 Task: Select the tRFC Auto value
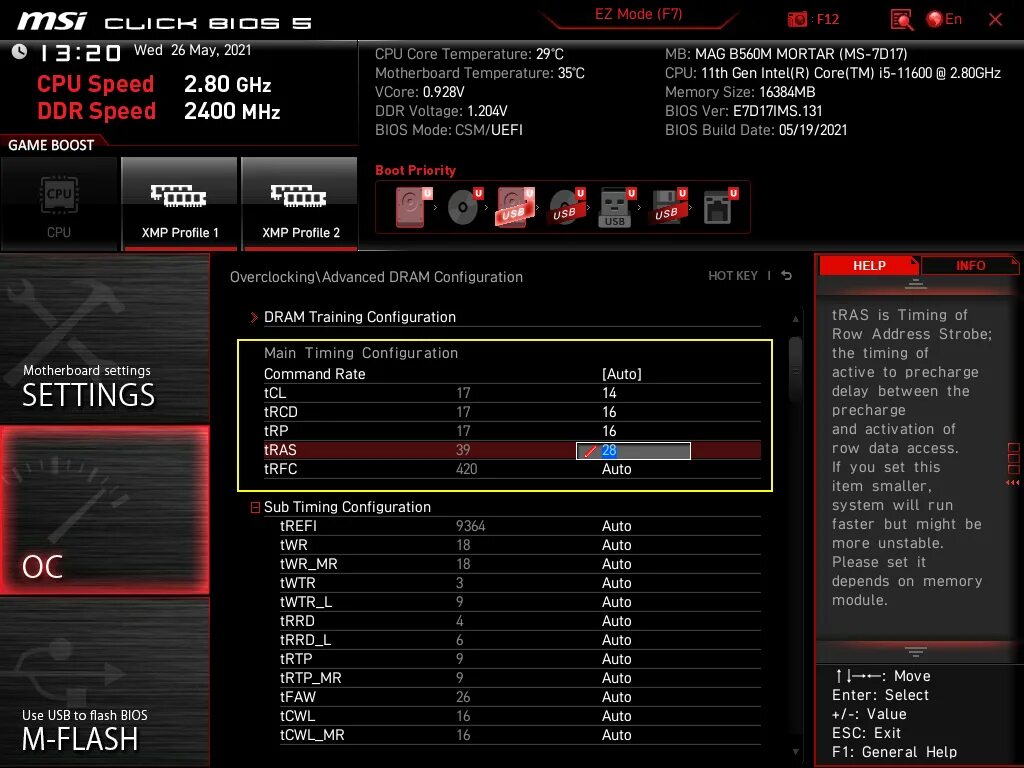tap(616, 470)
